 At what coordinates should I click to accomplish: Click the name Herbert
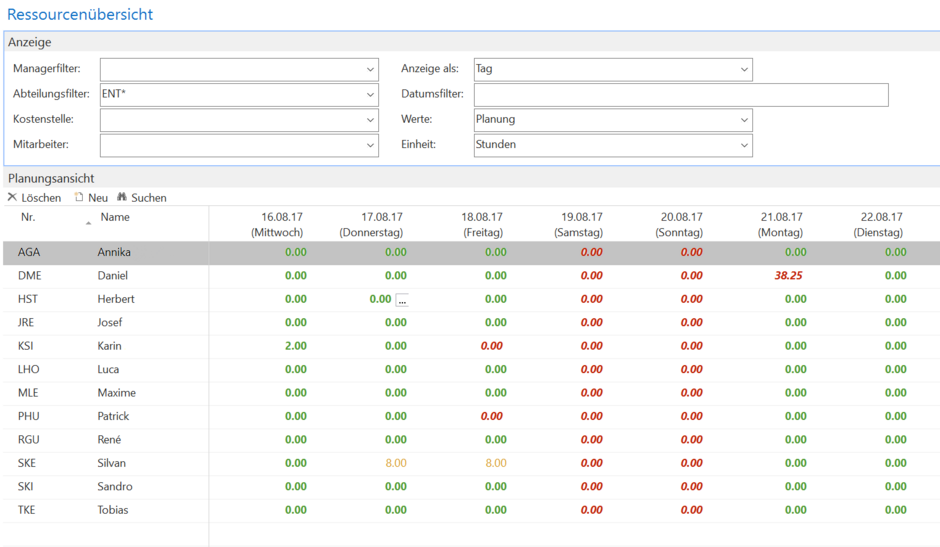[x=116, y=299]
